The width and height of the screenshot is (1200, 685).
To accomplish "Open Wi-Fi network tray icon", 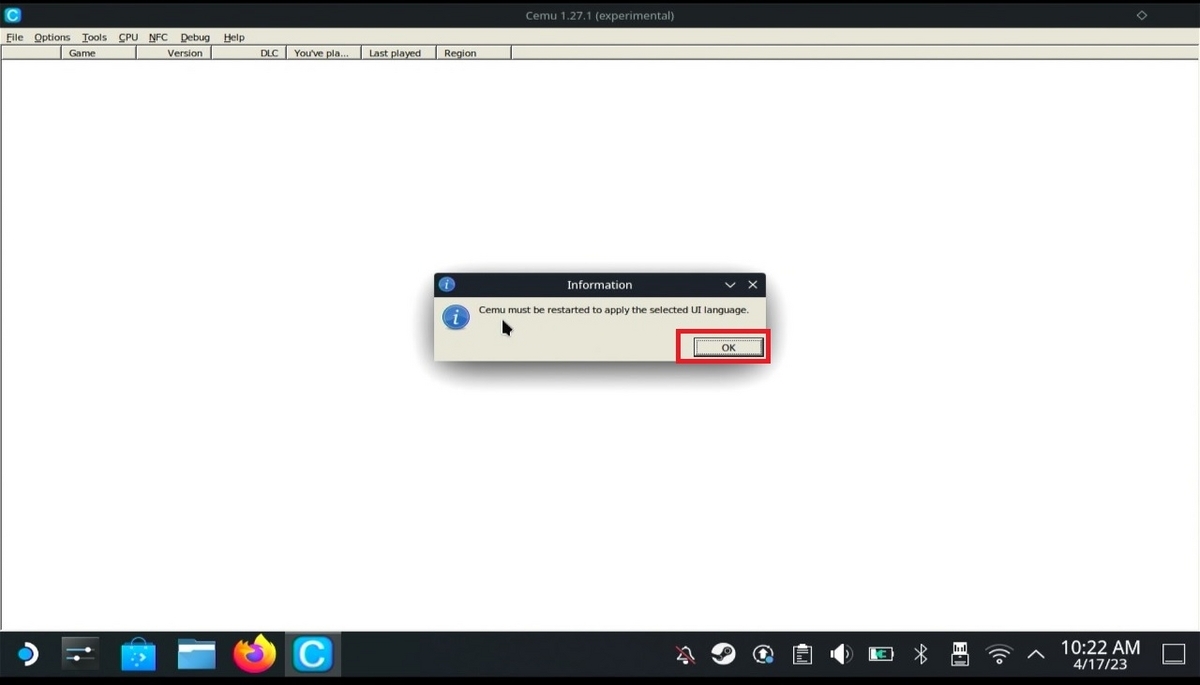I will click(998, 655).
